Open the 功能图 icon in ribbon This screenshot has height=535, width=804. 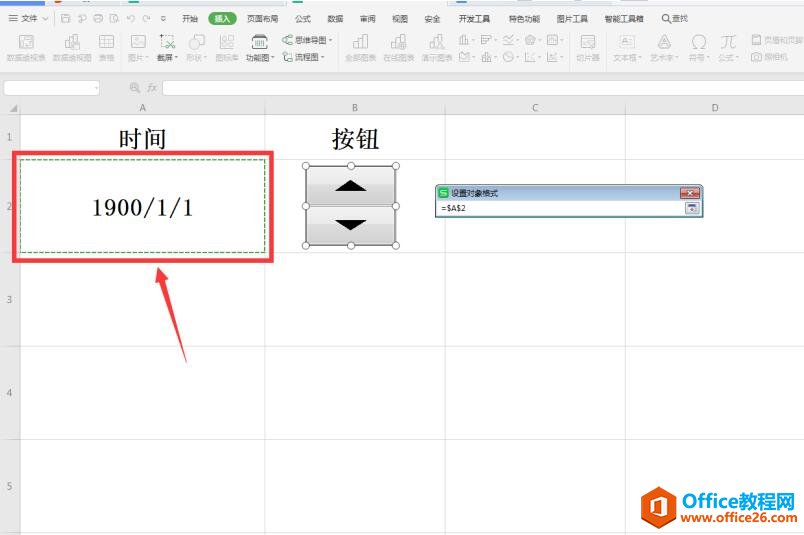[x=259, y=46]
